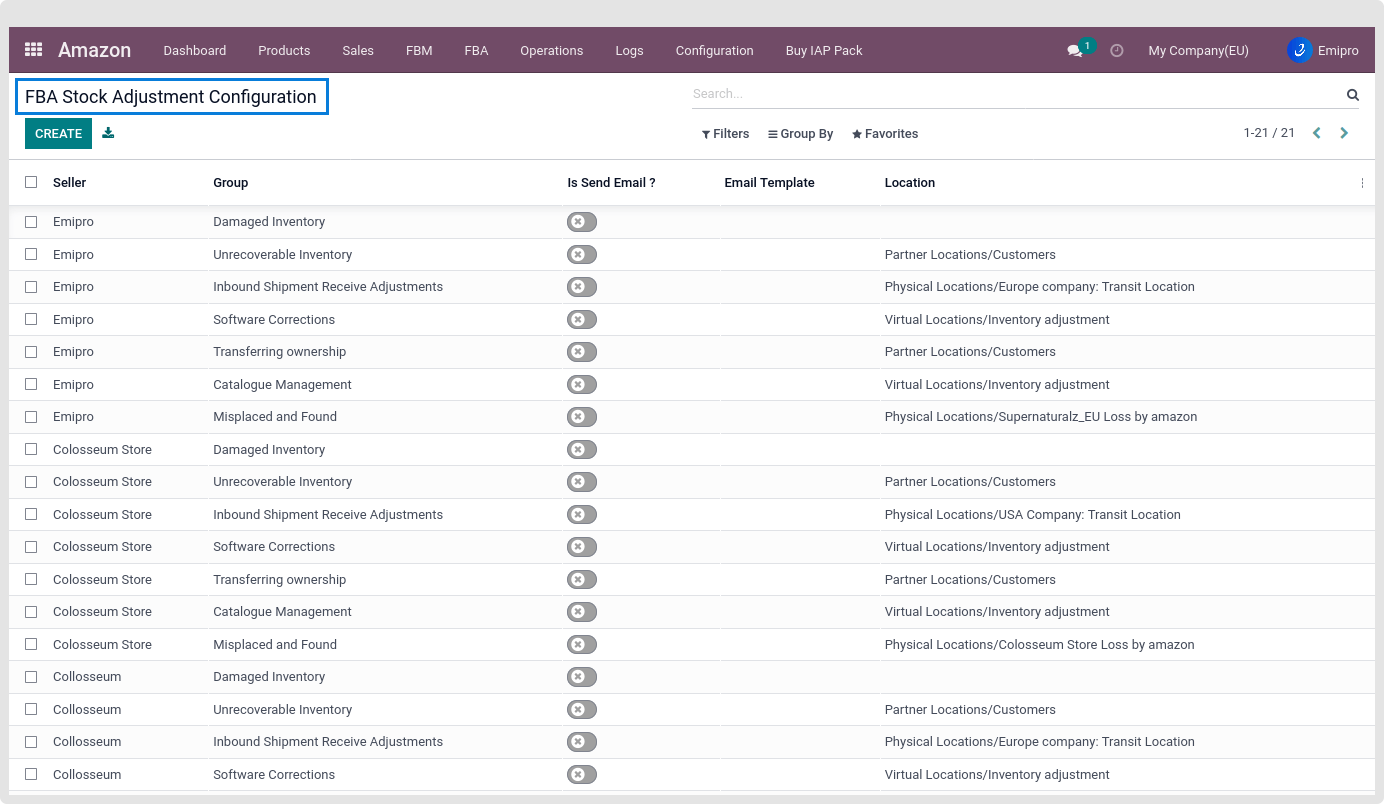Select all rows header checkbox
Viewport: 1384px width, 804px height.
(31, 182)
